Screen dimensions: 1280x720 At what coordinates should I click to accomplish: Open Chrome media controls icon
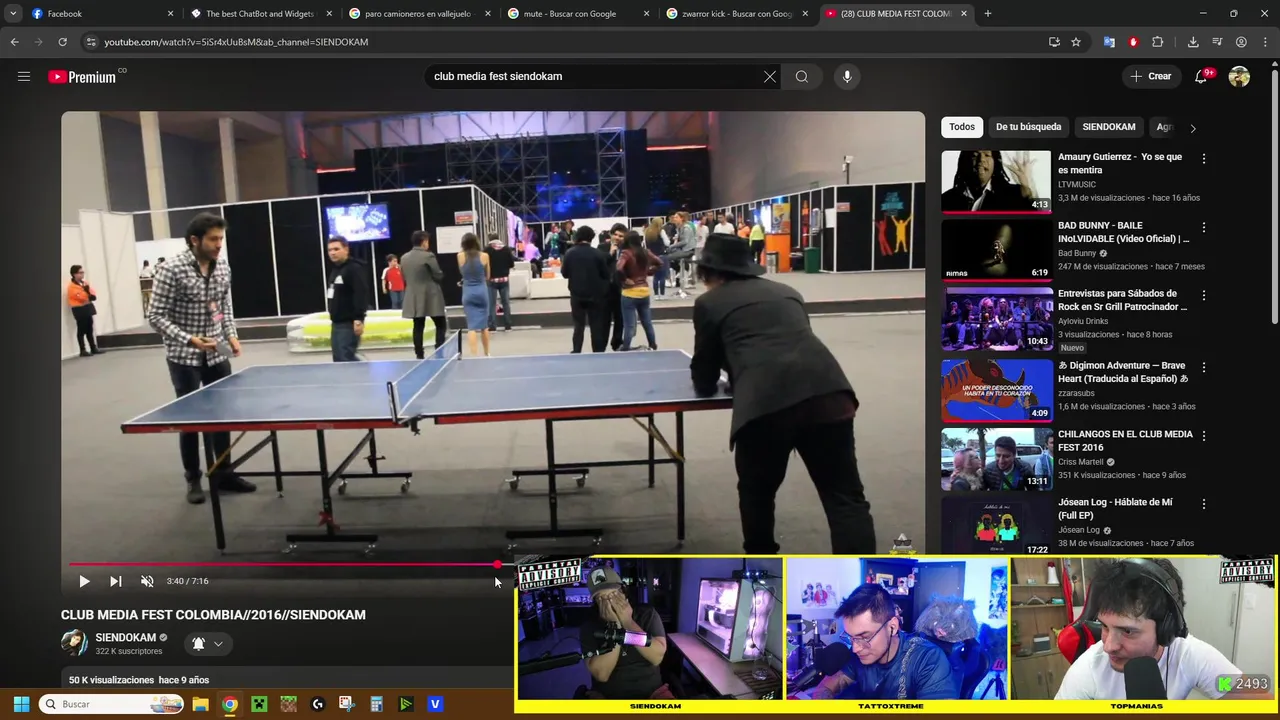(x=1217, y=42)
